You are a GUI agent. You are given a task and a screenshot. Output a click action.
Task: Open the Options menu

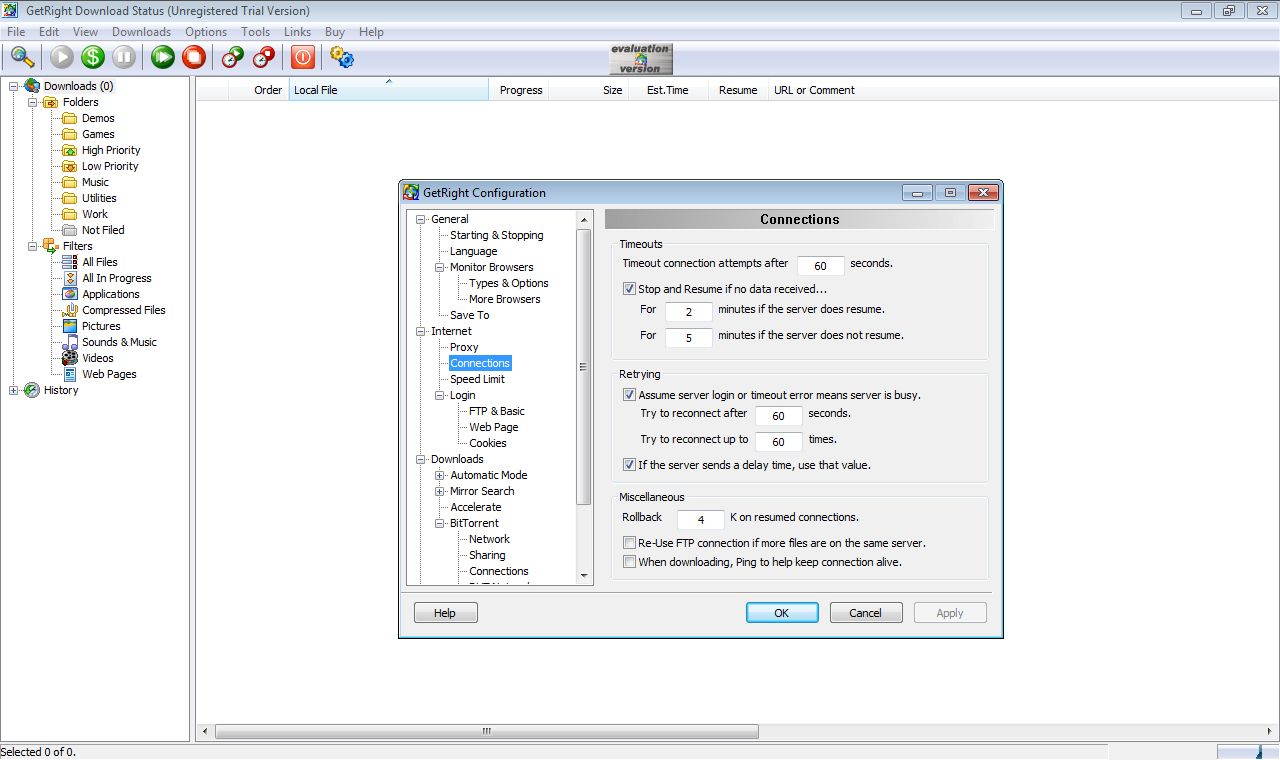tap(206, 32)
